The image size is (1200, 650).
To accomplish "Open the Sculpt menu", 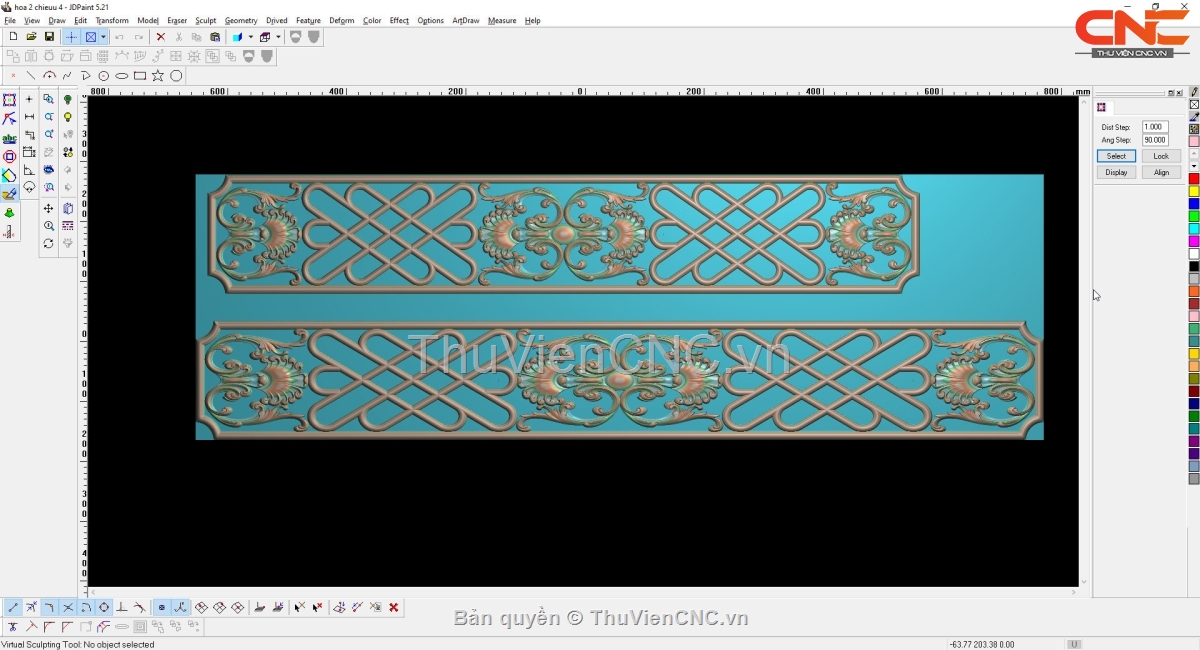I will click(x=205, y=20).
